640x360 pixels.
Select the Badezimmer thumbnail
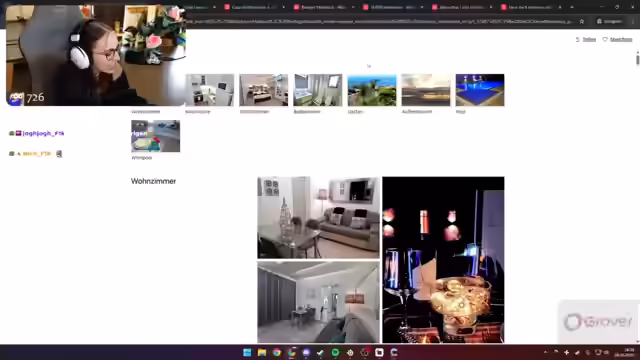coord(318,90)
